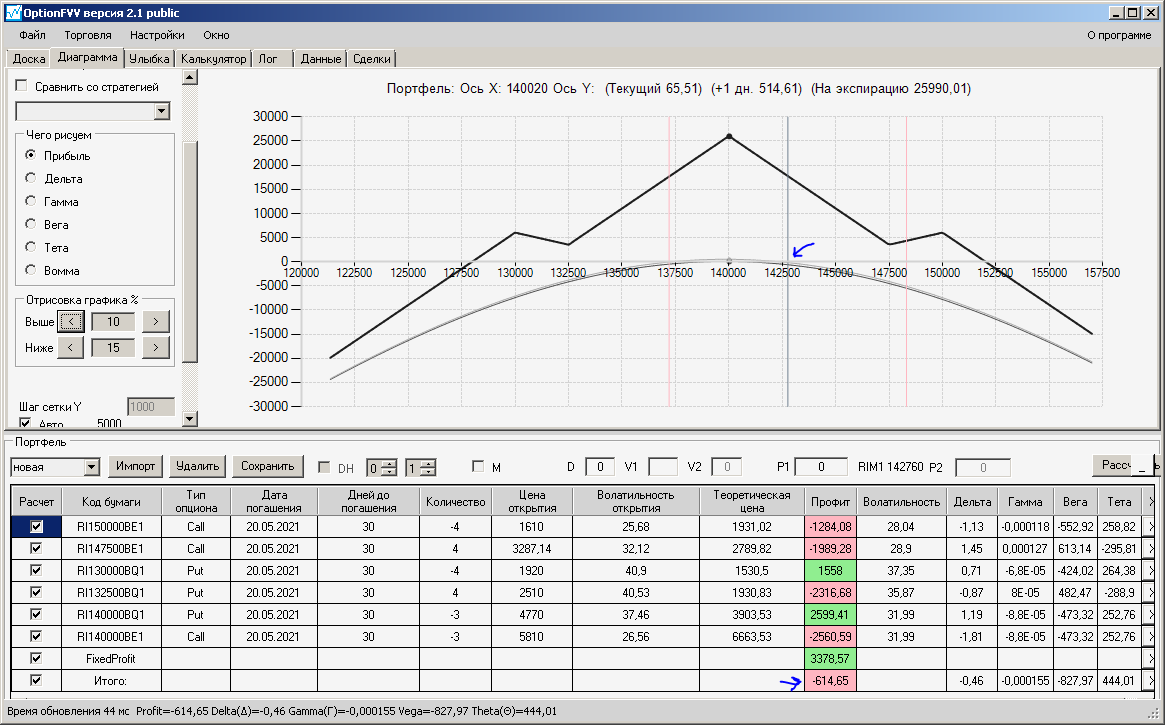Viewport: 1165px width, 725px height.
Task: Click the OptionFVV app icon in title bar
Action: (13, 13)
